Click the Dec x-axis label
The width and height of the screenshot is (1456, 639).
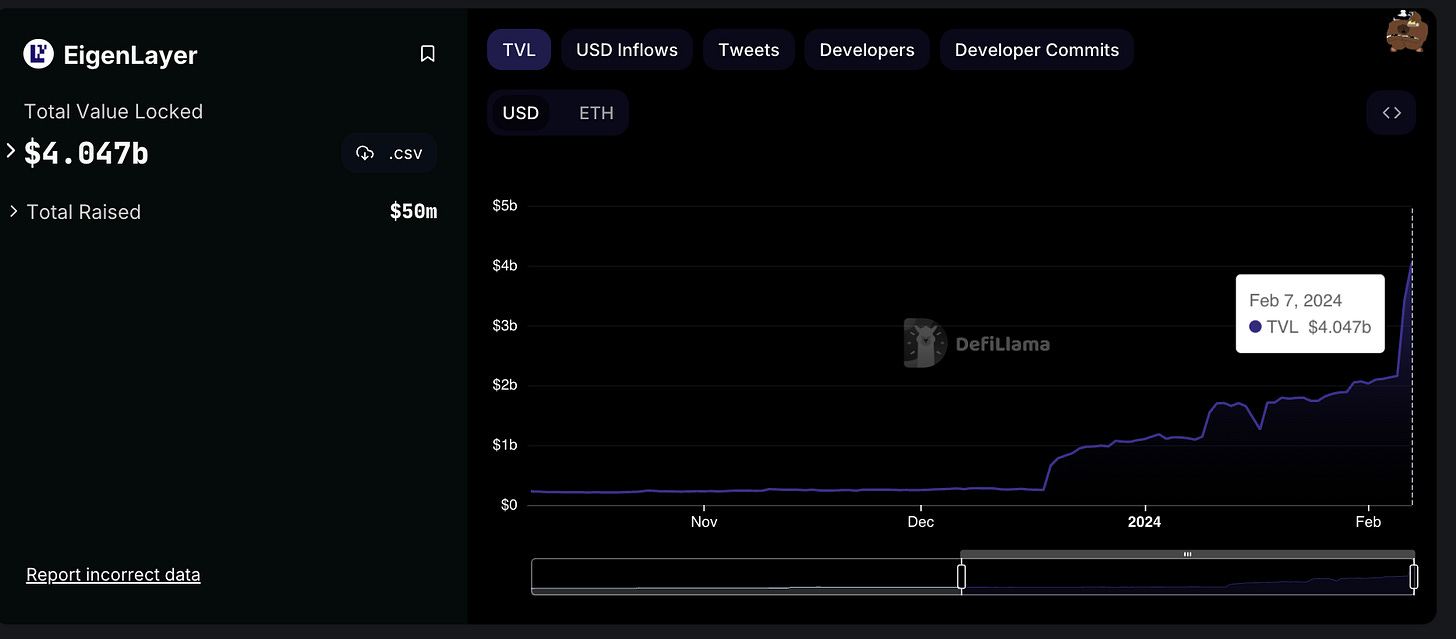pos(920,522)
